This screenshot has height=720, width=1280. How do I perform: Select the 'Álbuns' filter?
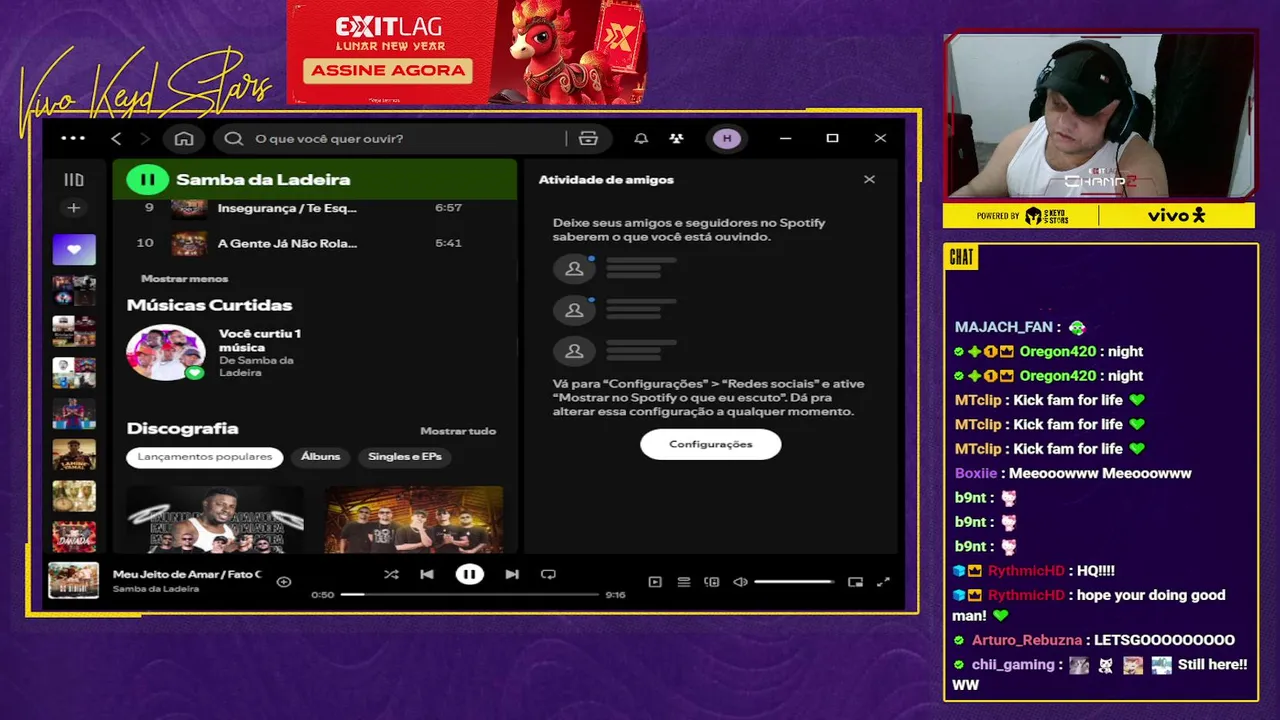click(x=321, y=457)
